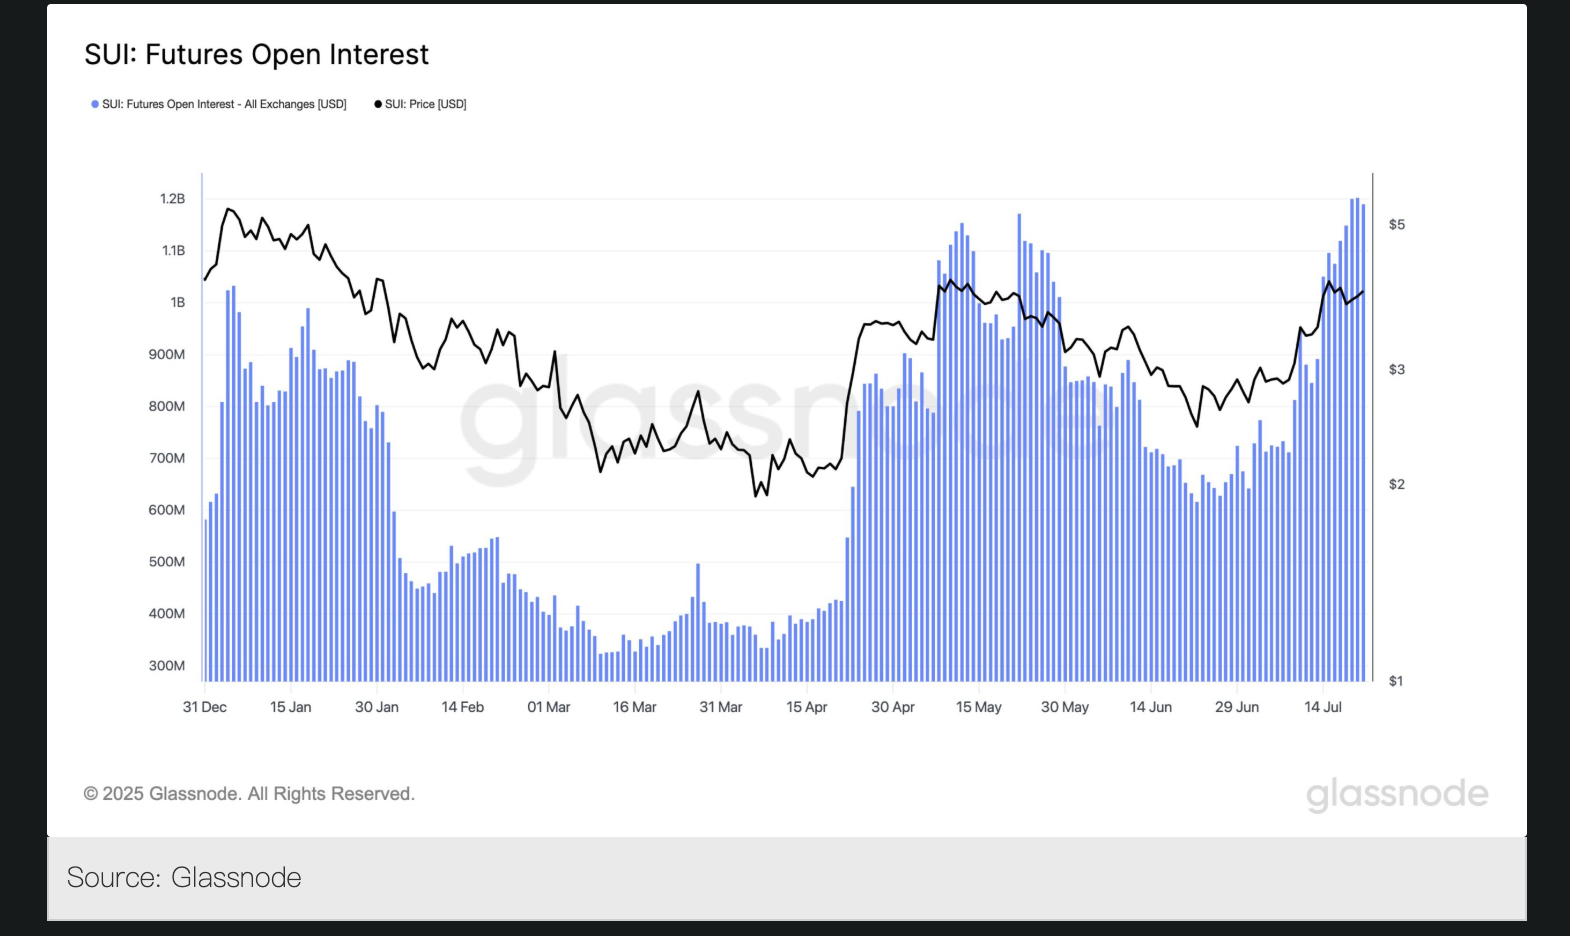Viewport: 1570px width, 936px height.
Task: Toggle the 'Futures Open Interest - All Exchanges' legend label
Action: tap(224, 104)
